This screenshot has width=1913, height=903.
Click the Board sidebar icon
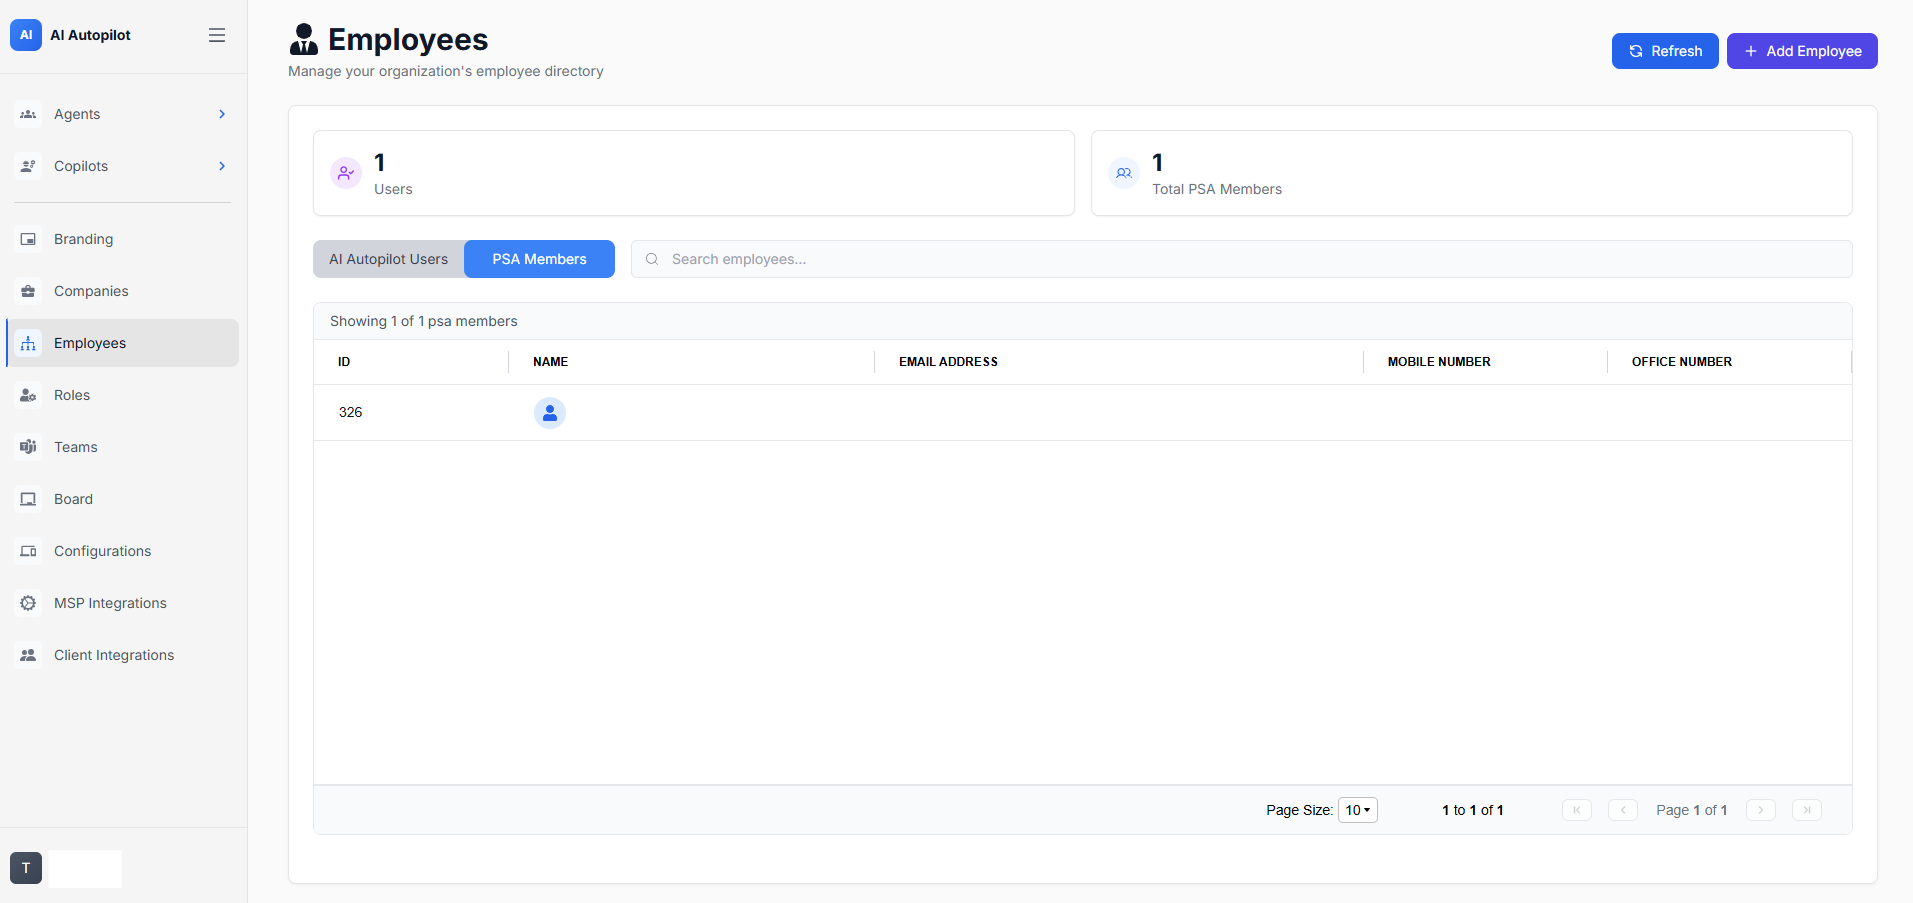(28, 499)
